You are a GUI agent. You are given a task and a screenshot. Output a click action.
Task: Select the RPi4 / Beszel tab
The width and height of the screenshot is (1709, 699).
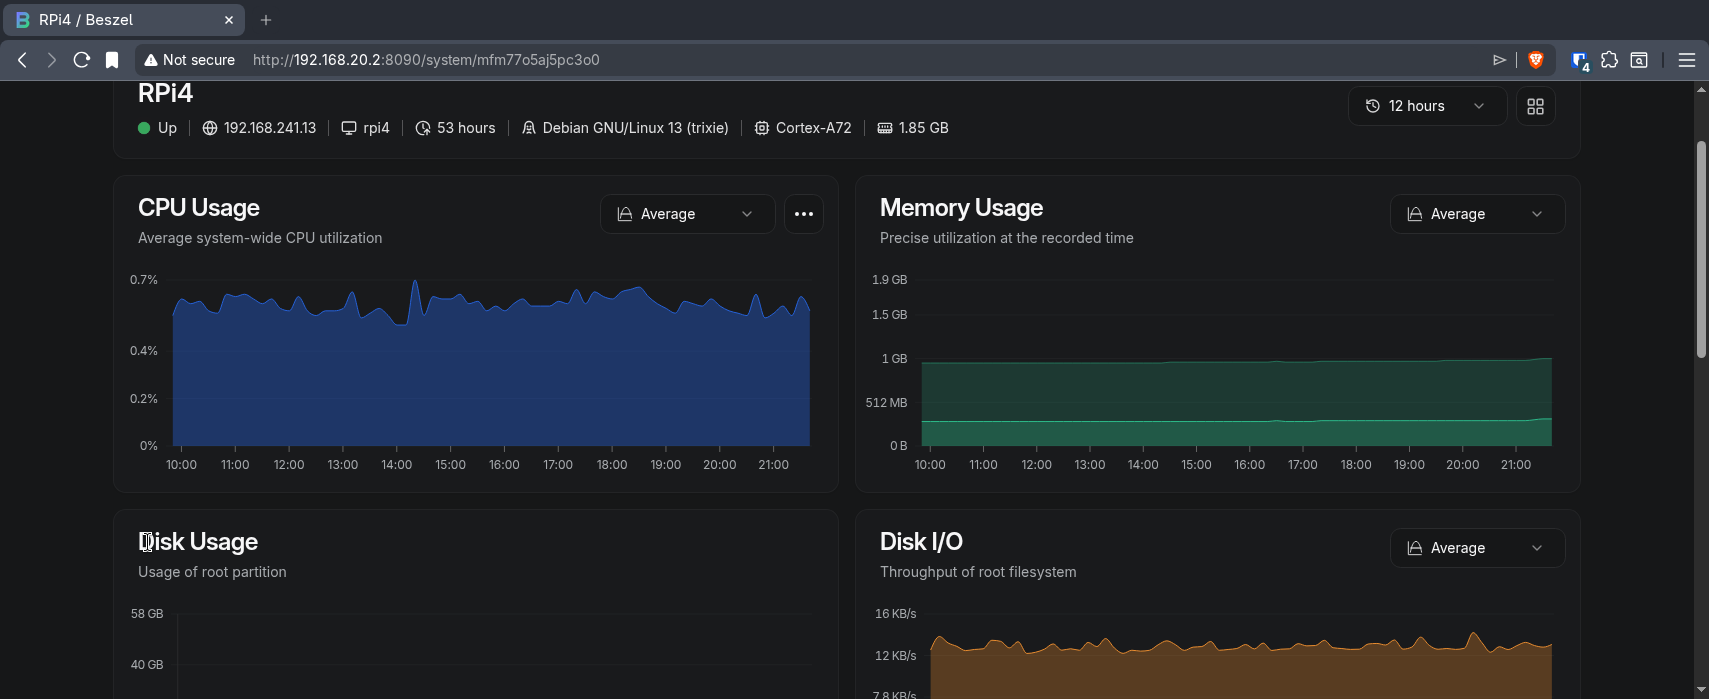(122, 20)
